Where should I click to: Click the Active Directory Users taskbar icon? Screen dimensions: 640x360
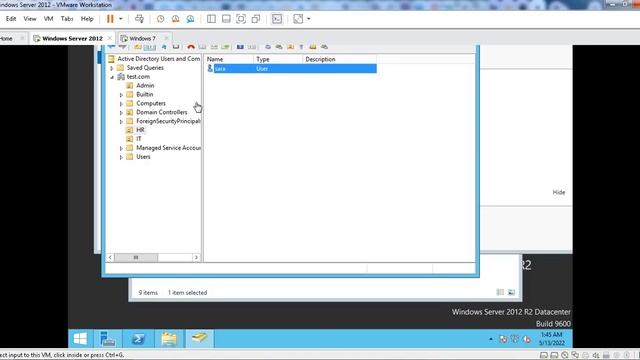tap(199, 339)
